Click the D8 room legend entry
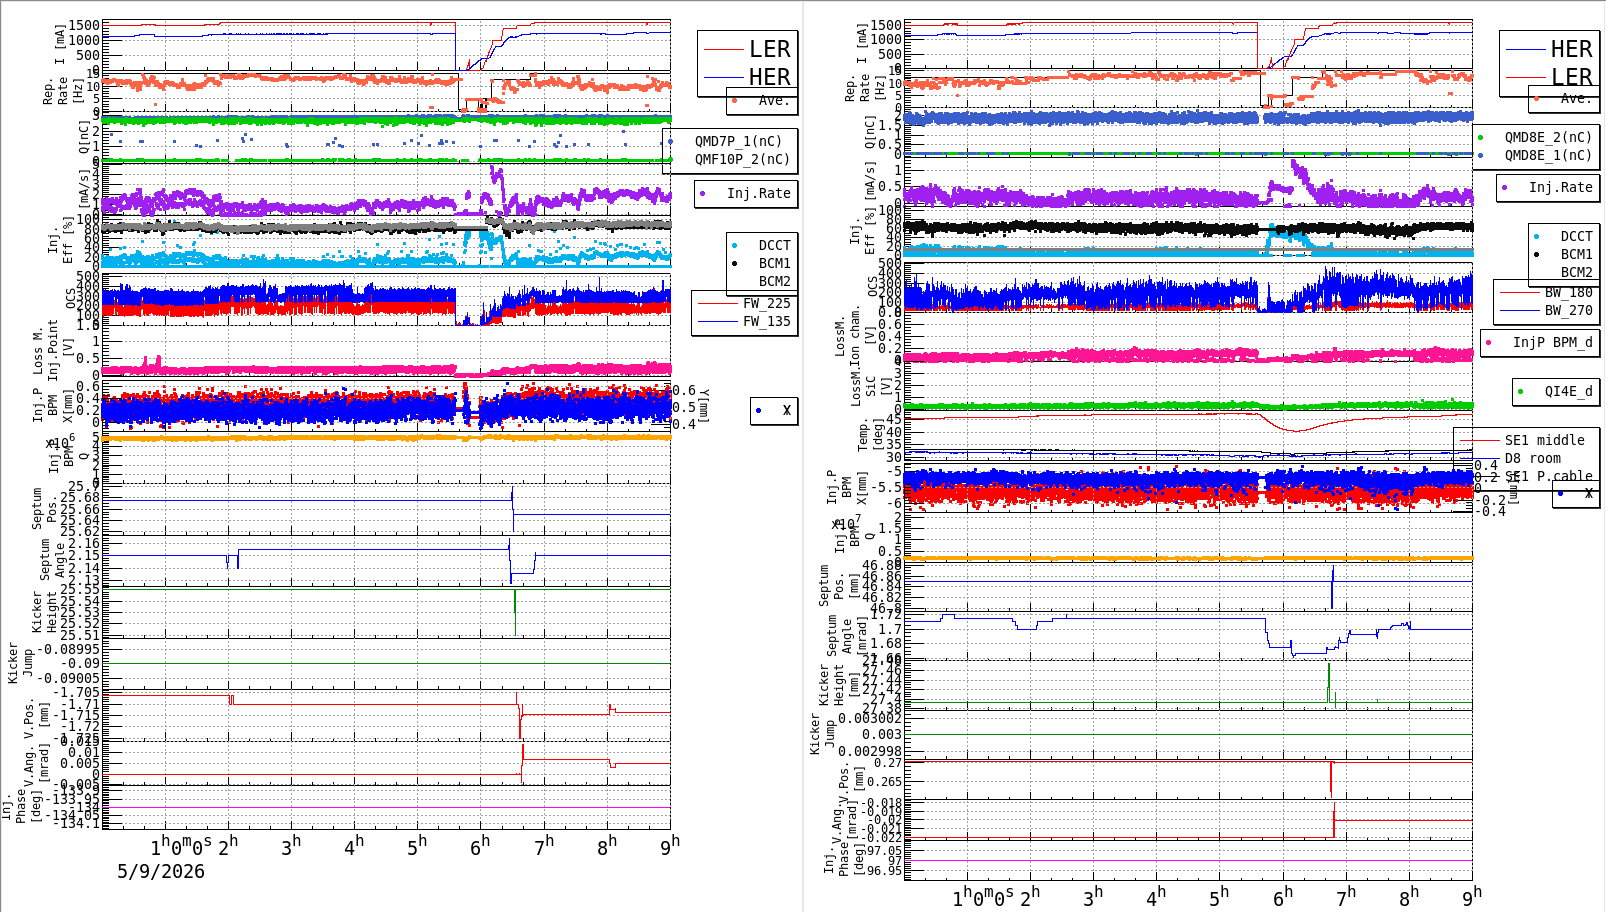 (1532, 458)
